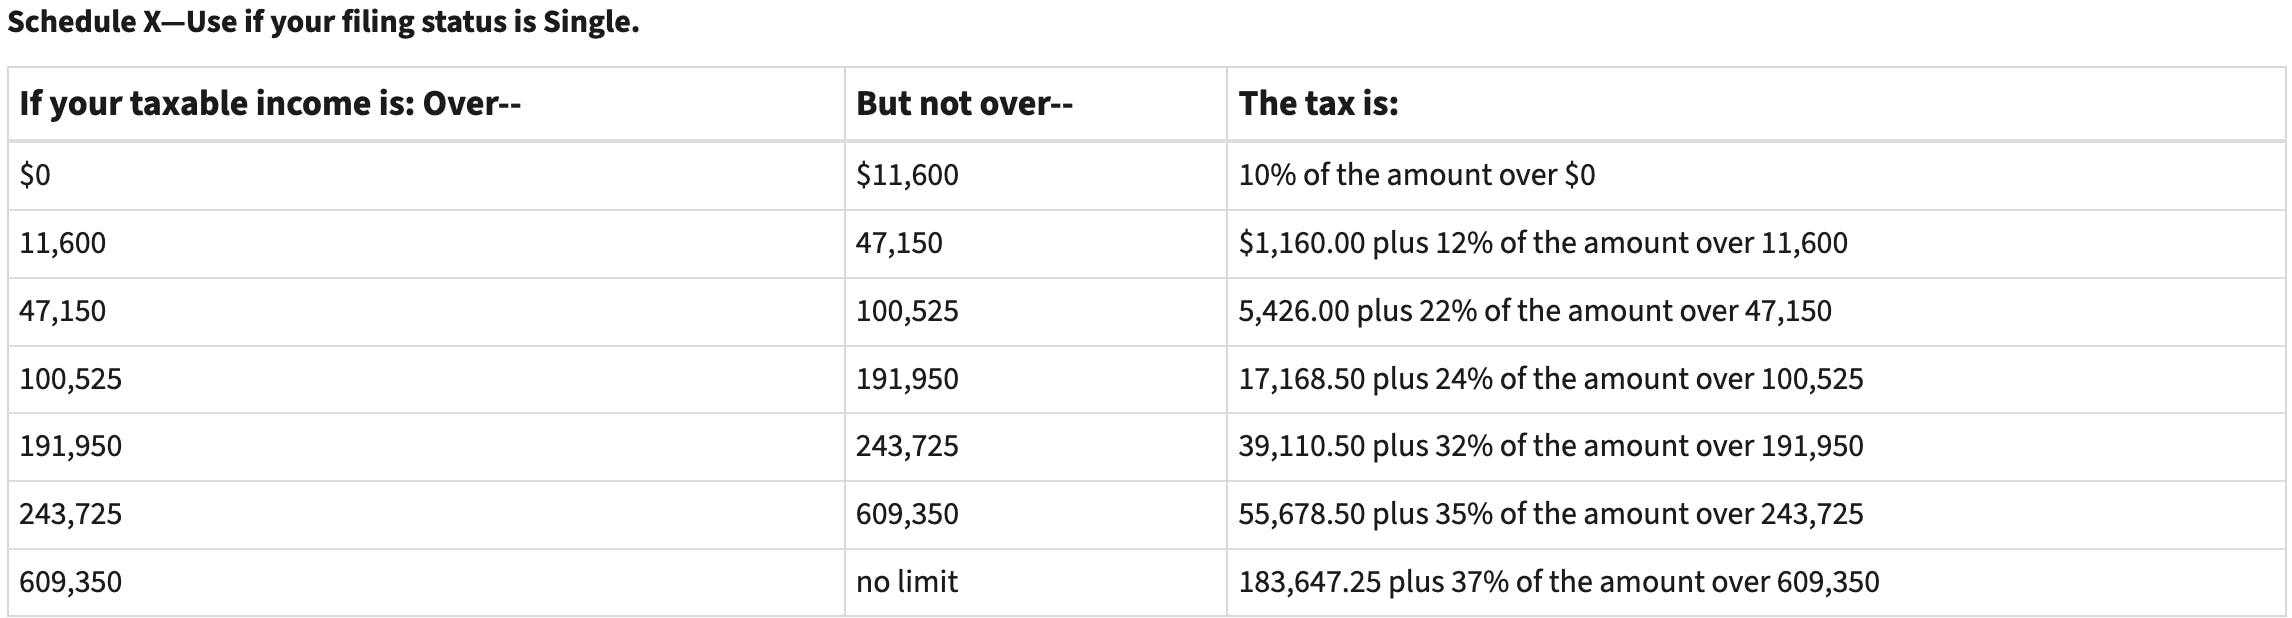Click the "The tax is:" column header
The height and width of the screenshot is (618, 2292).
[1318, 104]
